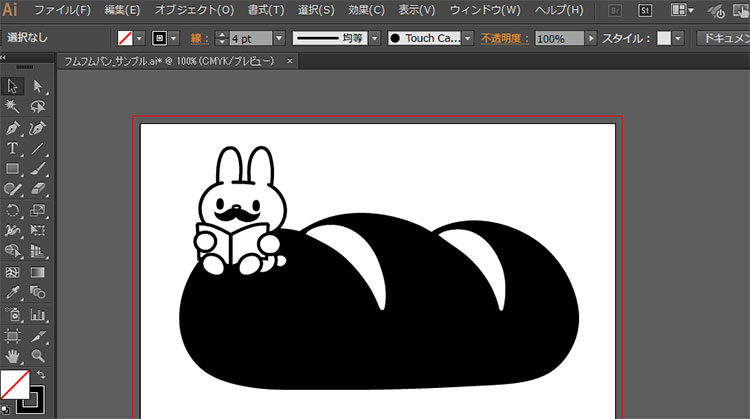Select the Hand tool
Viewport: 750px width, 419px height.
click(12, 356)
